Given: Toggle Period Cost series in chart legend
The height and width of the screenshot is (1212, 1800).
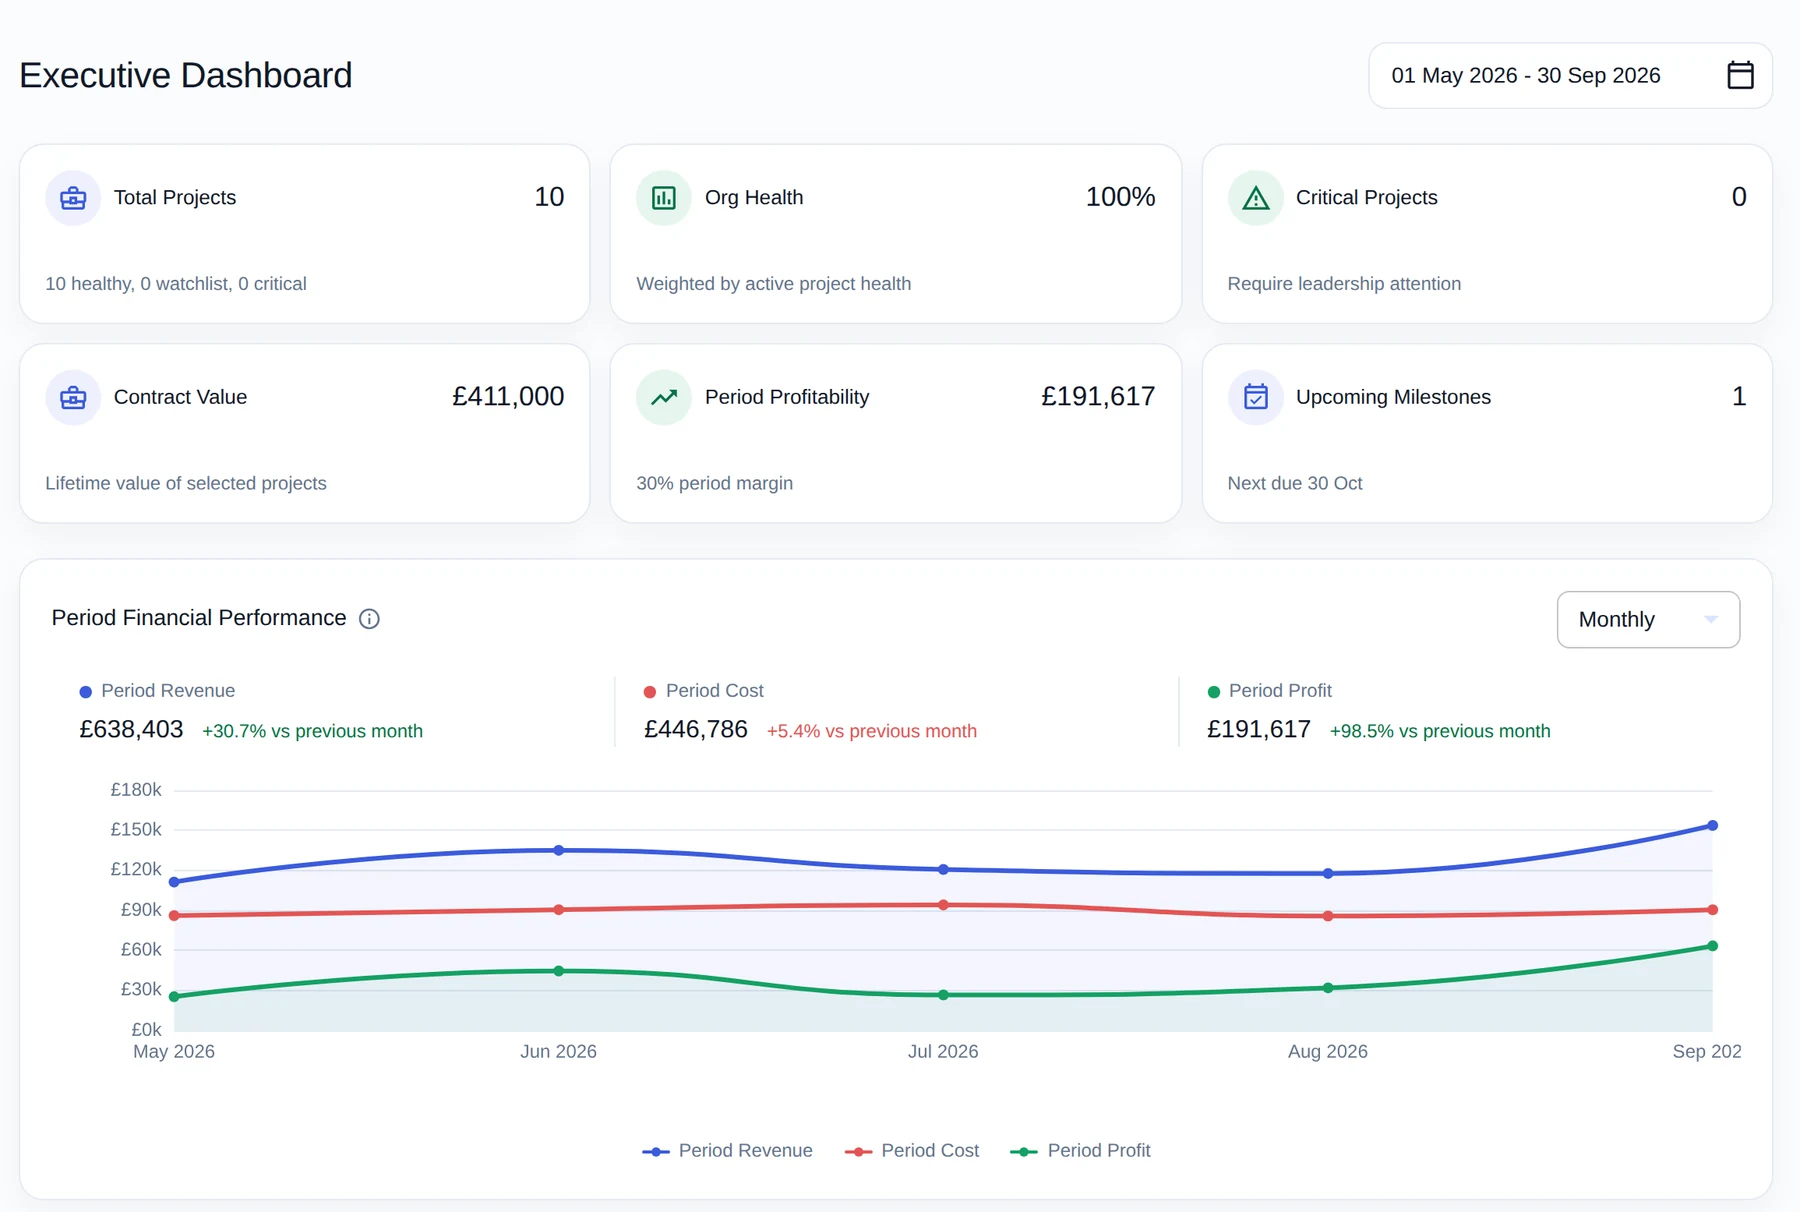Looking at the screenshot, I should click(912, 1151).
